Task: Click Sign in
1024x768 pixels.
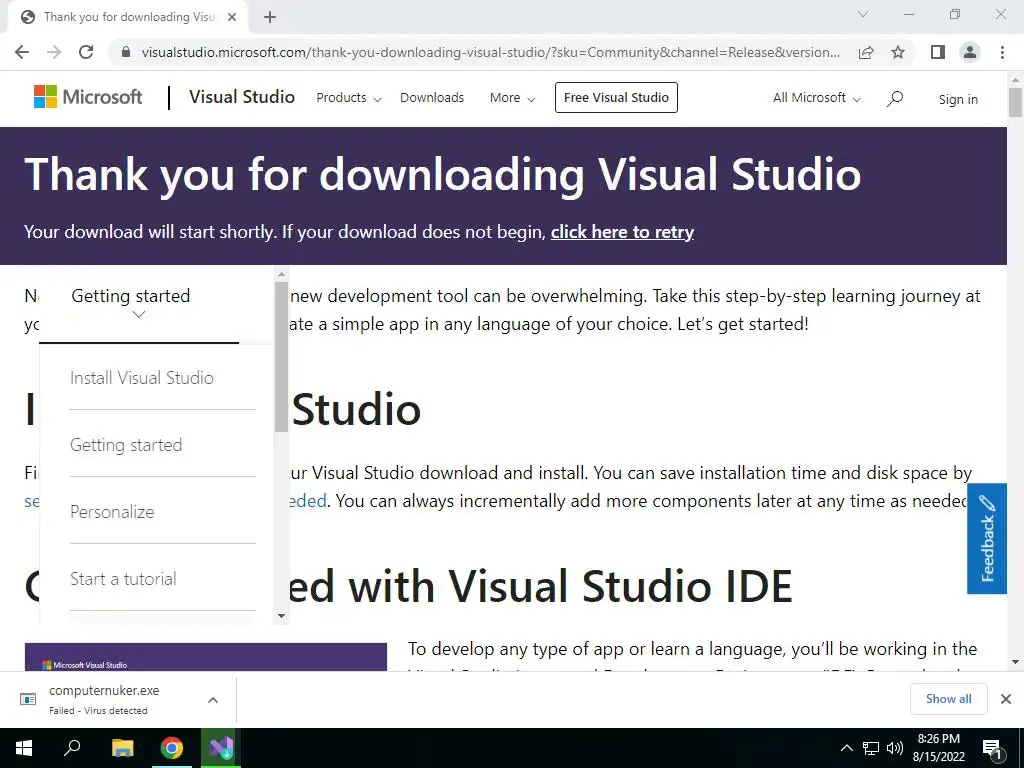Action: click(958, 99)
